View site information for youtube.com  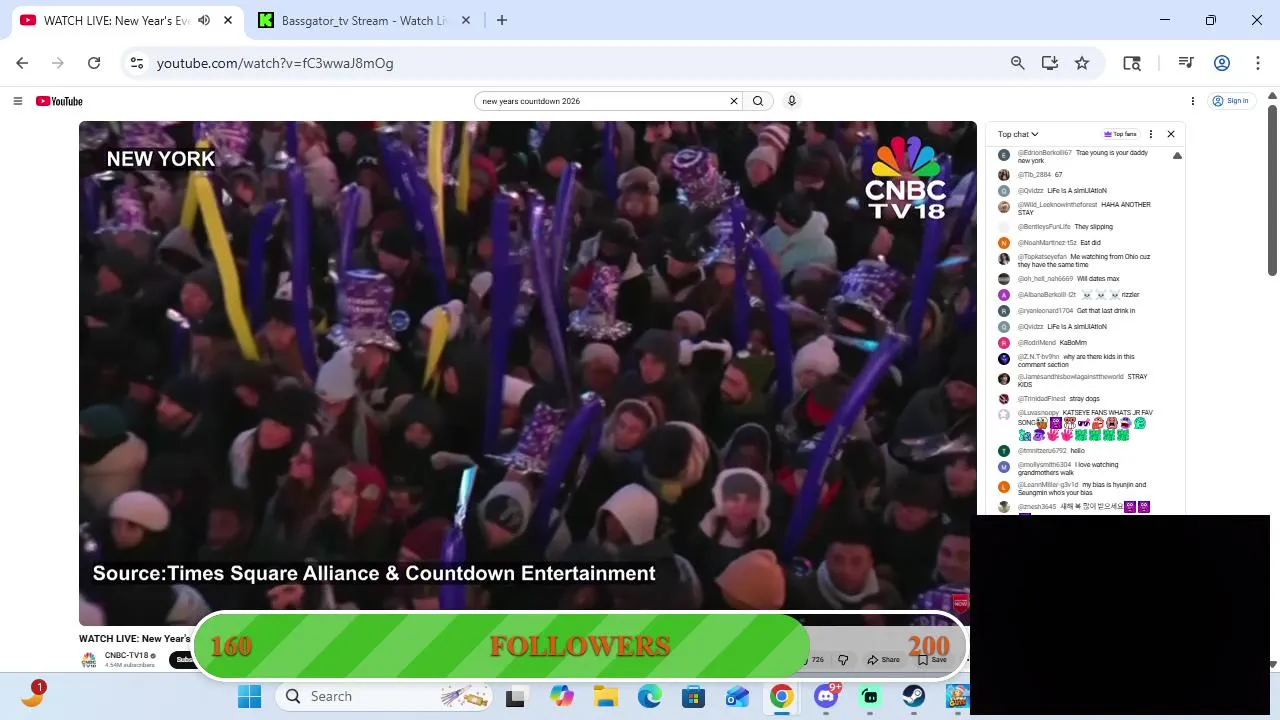(138, 63)
